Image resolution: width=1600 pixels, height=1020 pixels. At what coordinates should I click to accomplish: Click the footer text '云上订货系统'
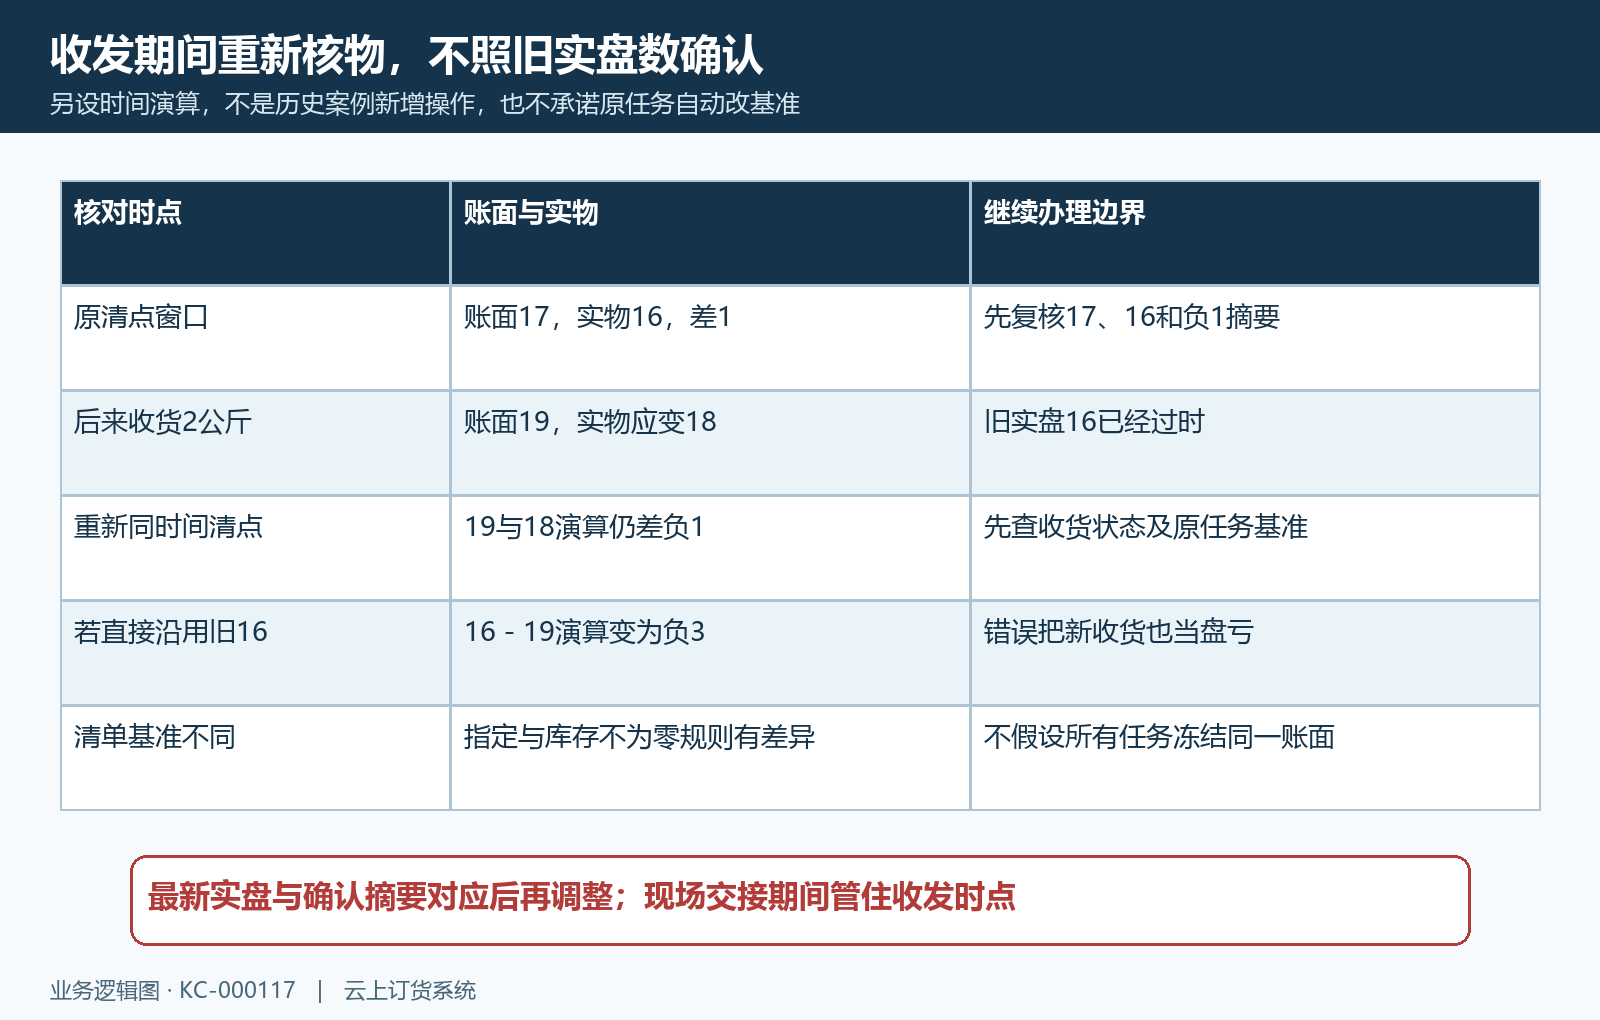pyautogui.click(x=410, y=990)
